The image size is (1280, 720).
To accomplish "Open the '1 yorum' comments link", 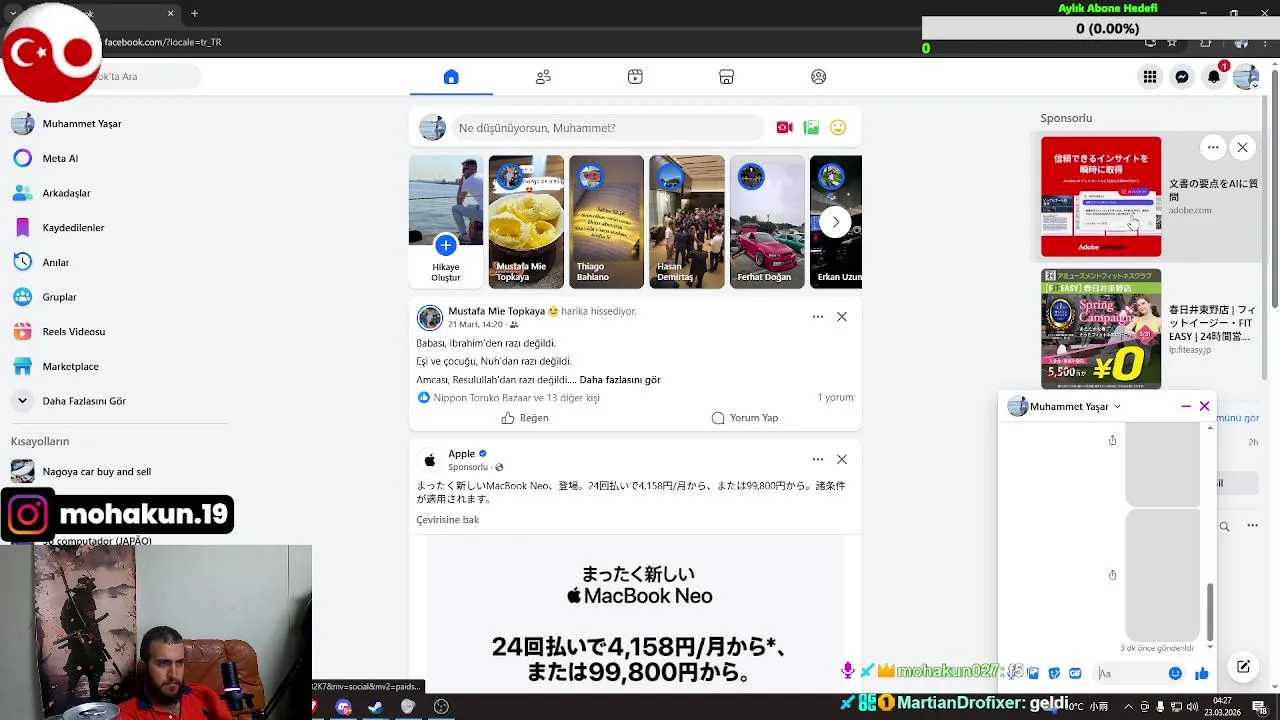I will [x=835, y=397].
